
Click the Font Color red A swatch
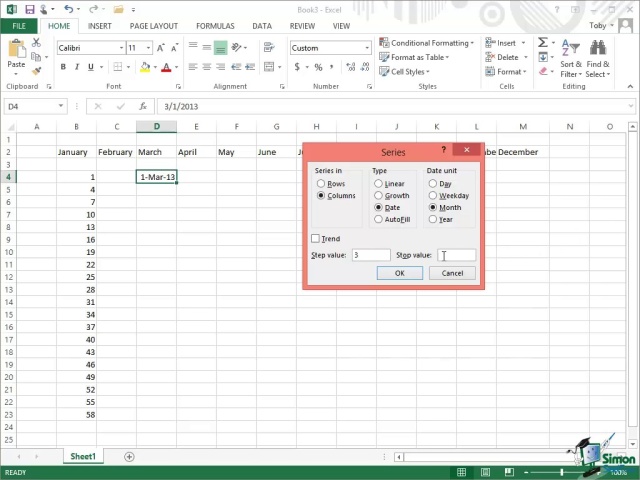pyautogui.click(x=166, y=67)
